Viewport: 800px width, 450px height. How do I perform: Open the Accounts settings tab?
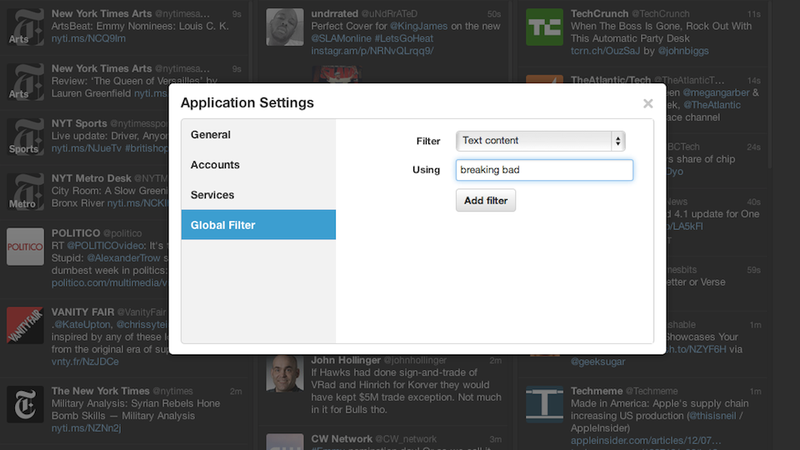point(258,165)
